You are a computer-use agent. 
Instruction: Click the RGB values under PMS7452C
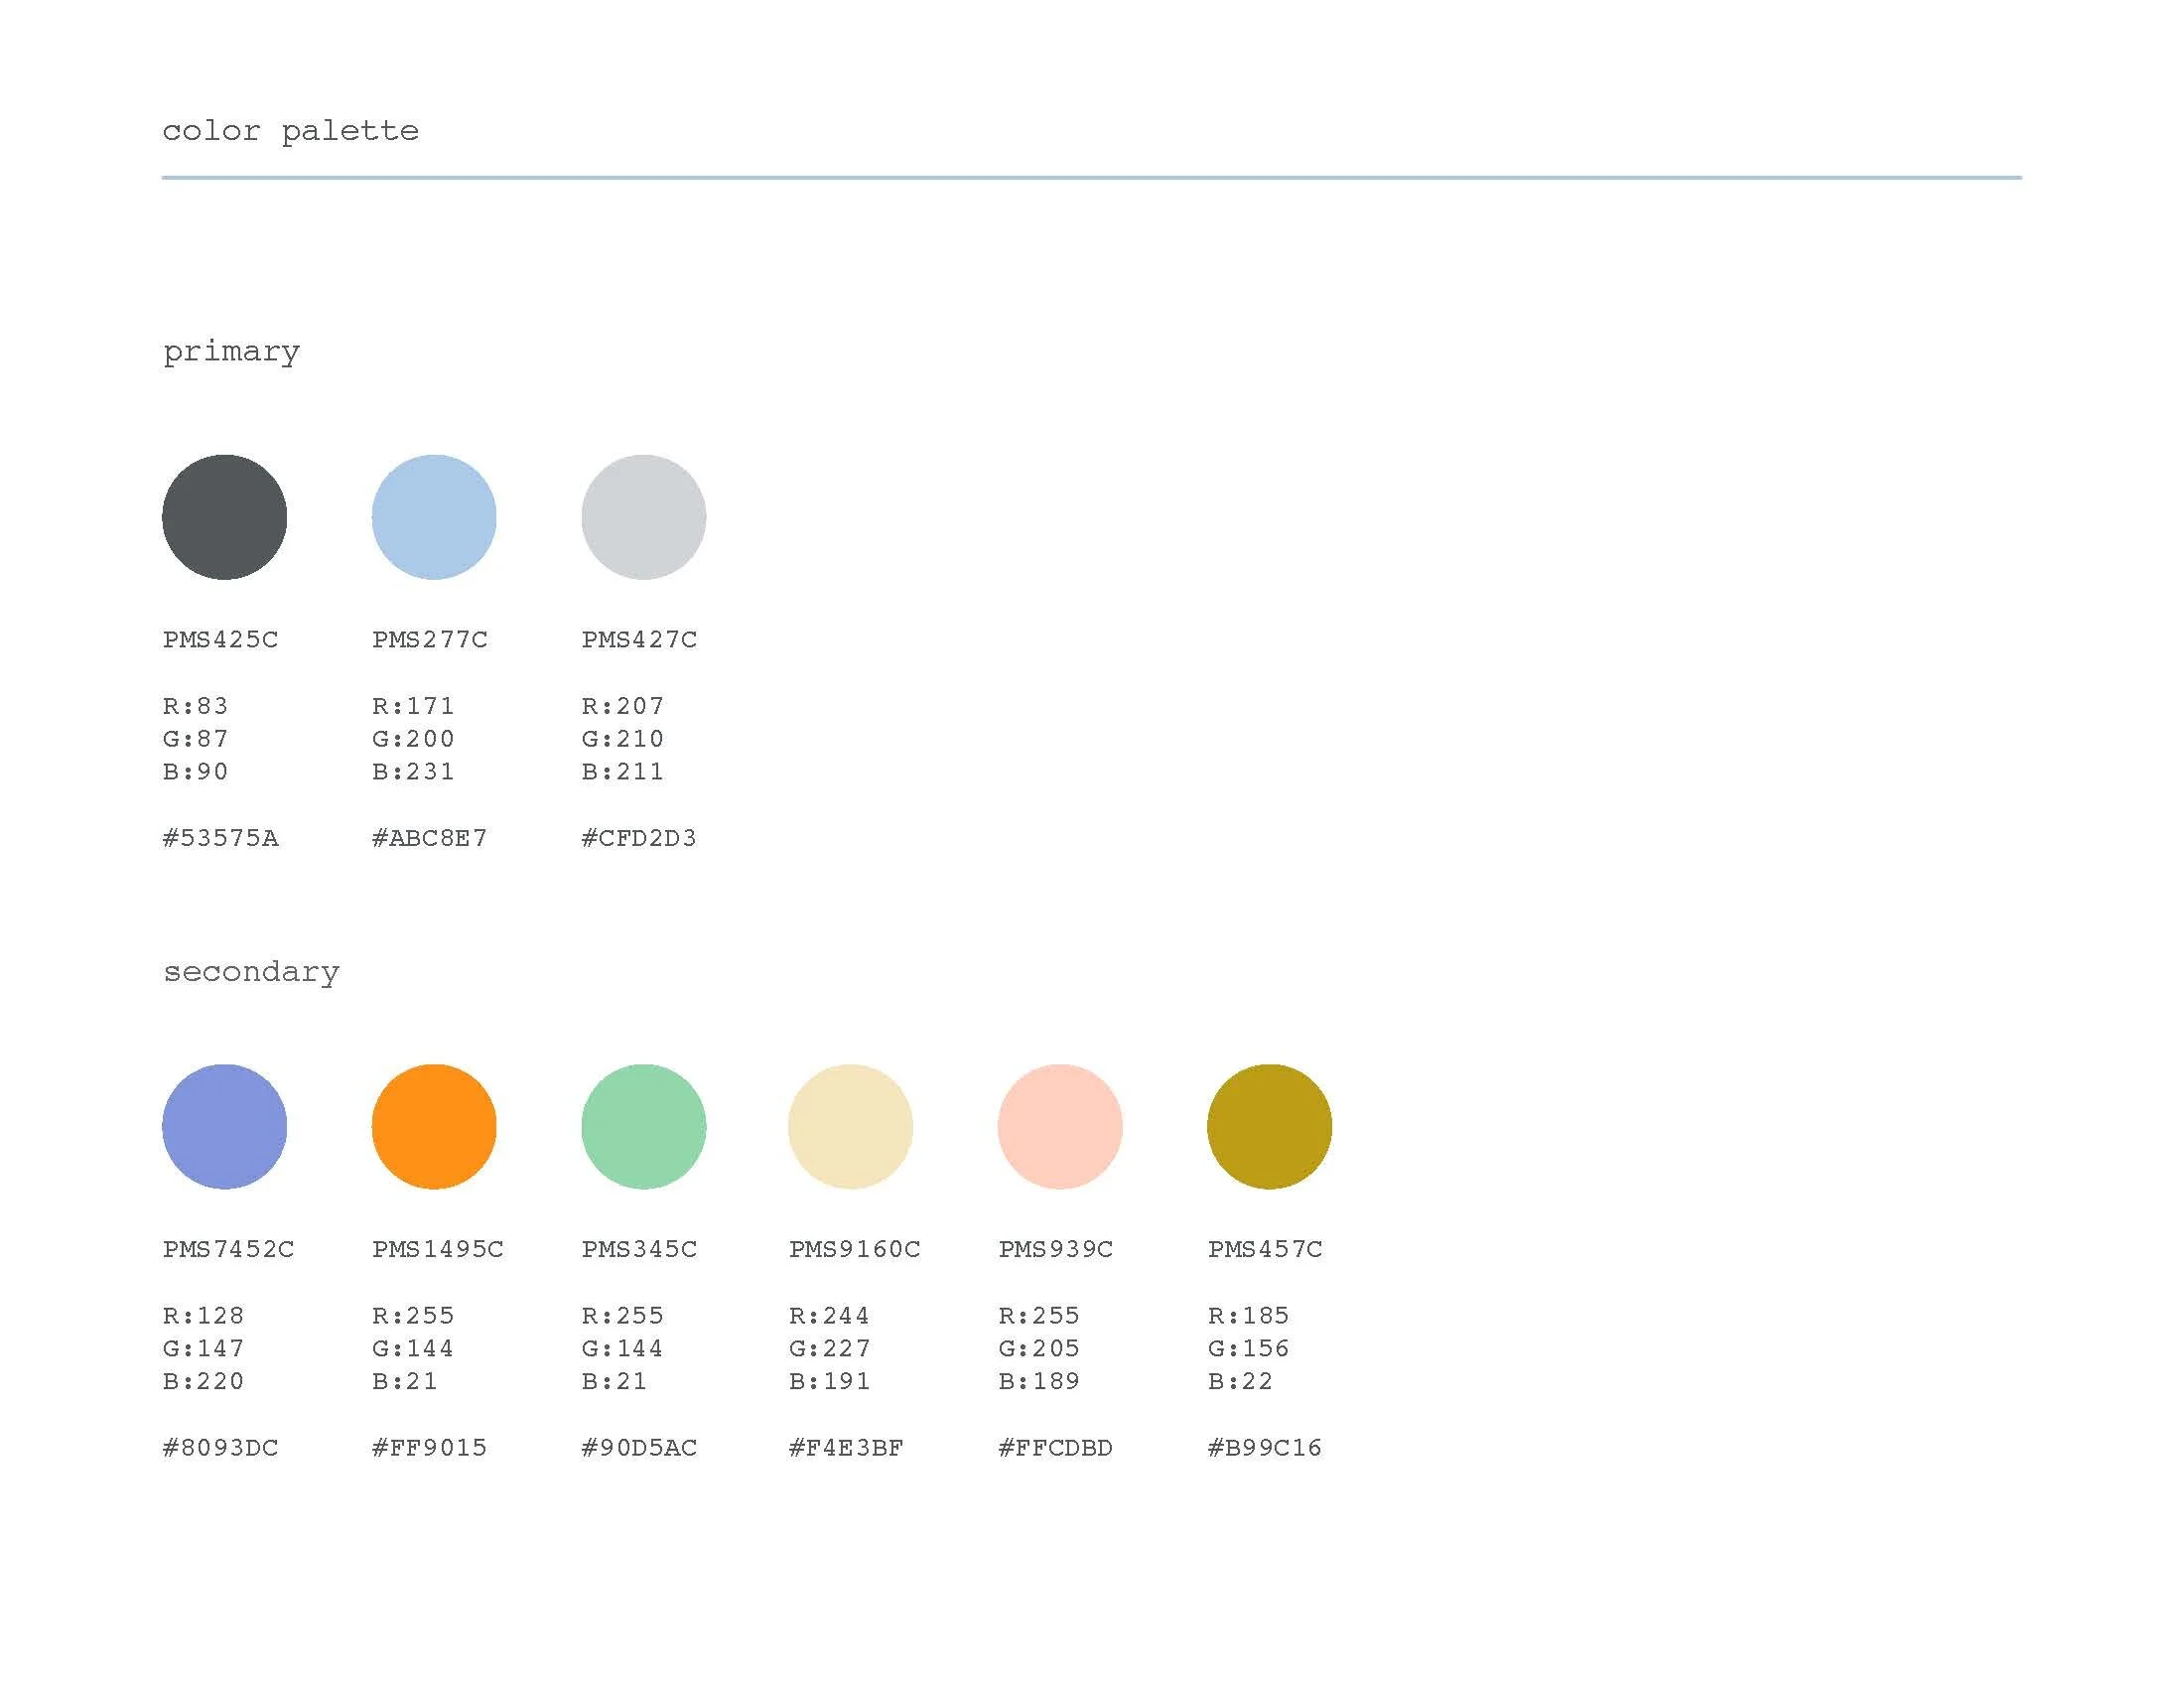point(204,1348)
